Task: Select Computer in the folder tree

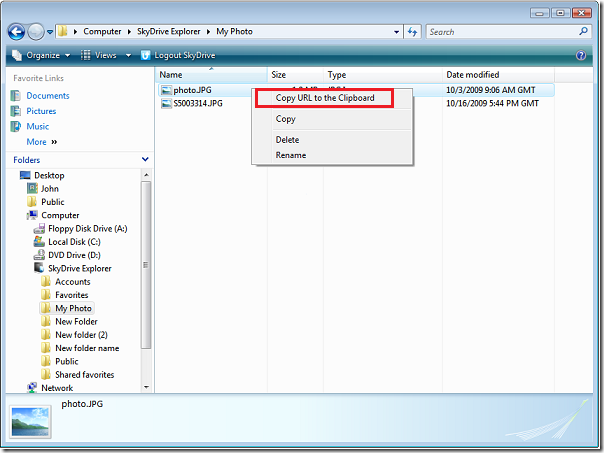Action: (x=60, y=215)
